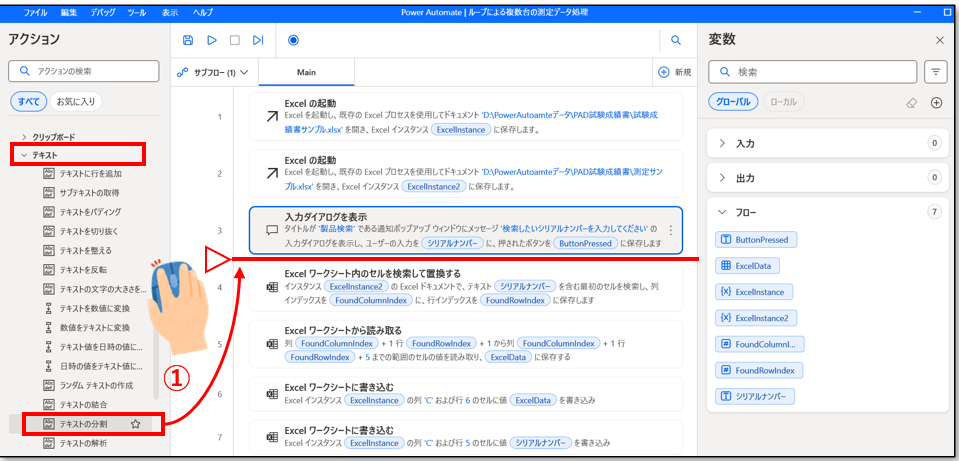Click the お気に入り favorites button
The height and width of the screenshot is (461, 959).
click(x=78, y=101)
